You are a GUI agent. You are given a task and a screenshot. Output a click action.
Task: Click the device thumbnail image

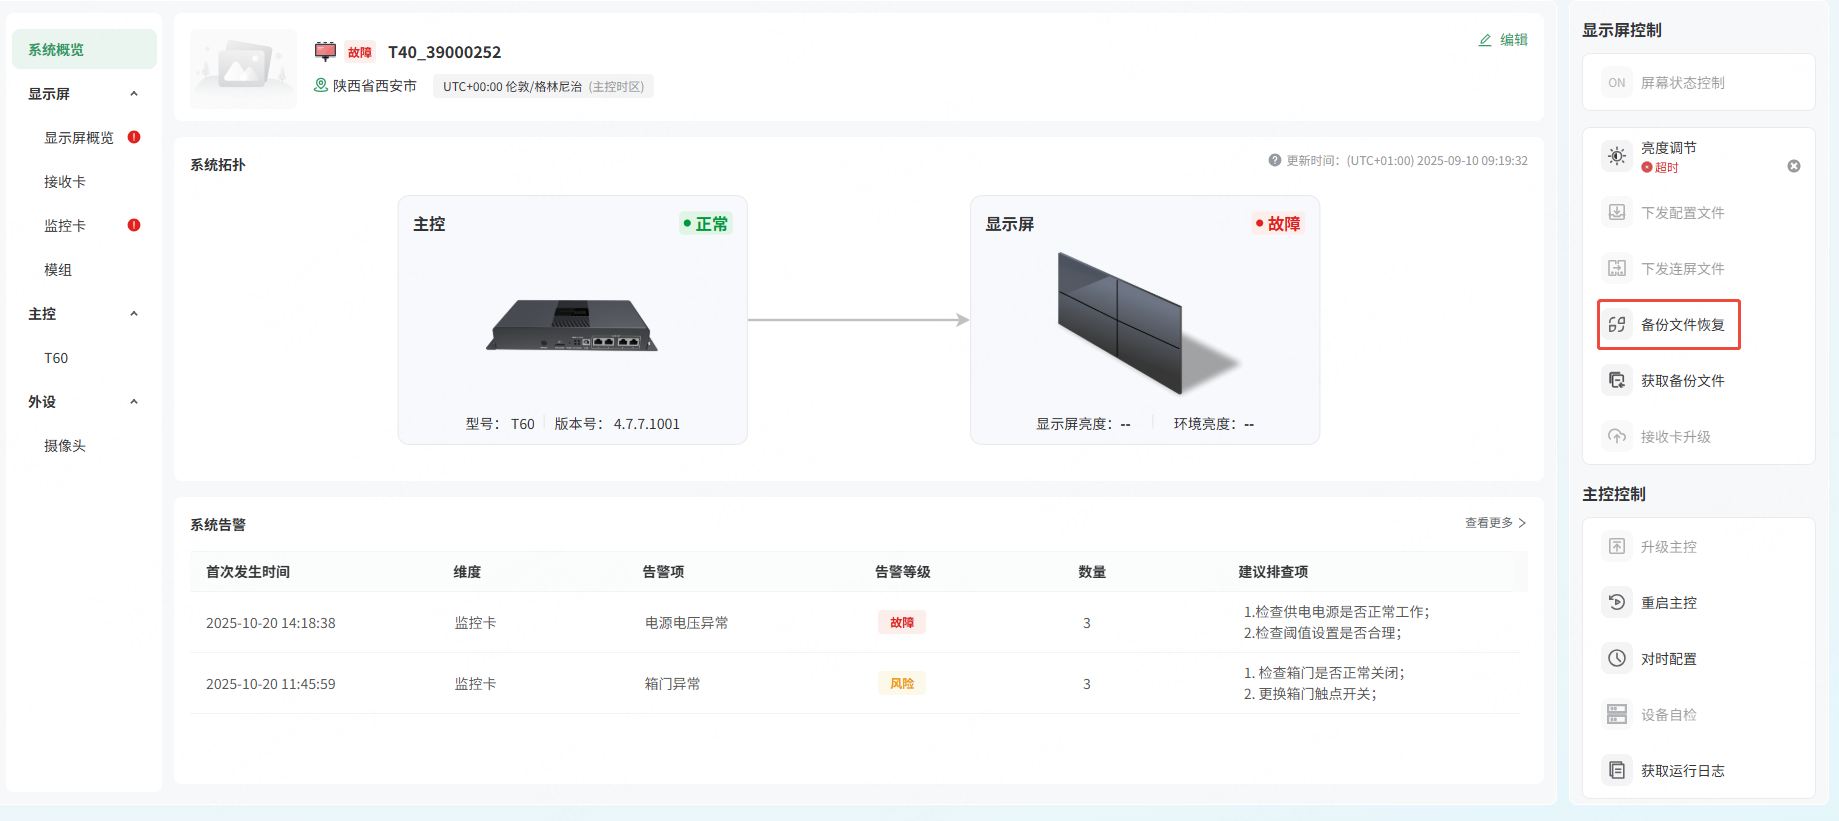coord(244,68)
